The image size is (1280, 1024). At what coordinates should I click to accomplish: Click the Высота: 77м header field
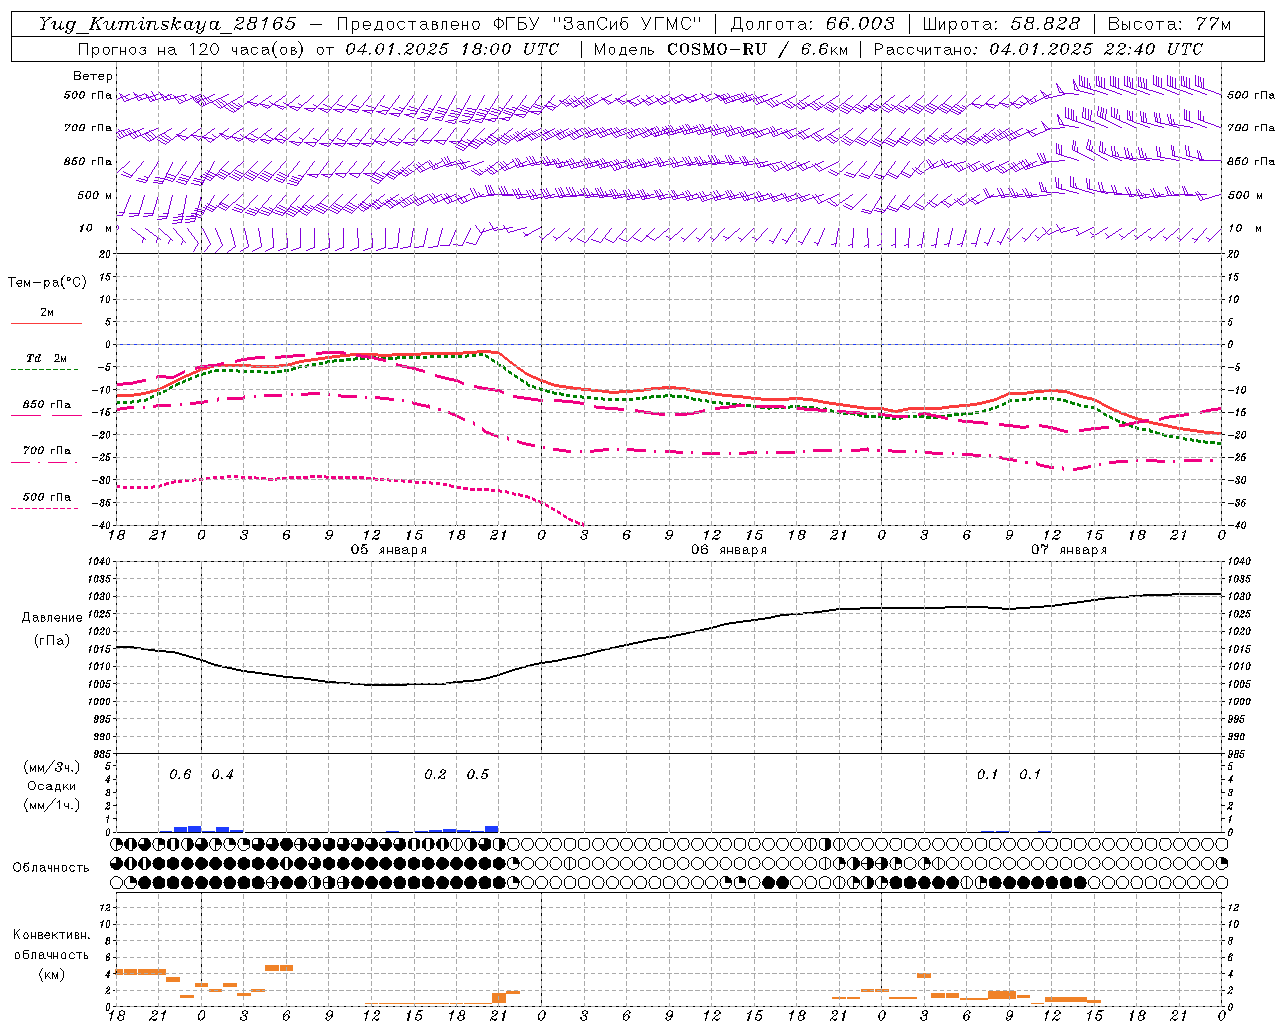click(x=1169, y=24)
